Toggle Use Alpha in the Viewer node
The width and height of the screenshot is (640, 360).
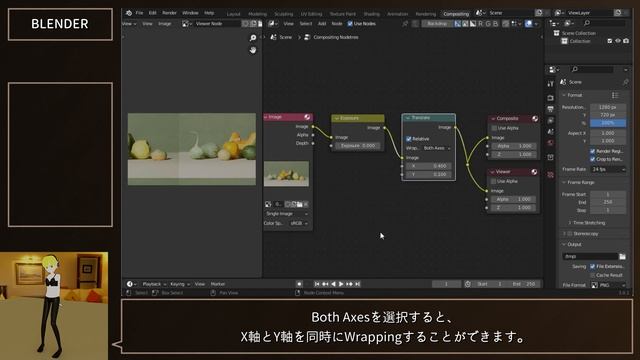pyautogui.click(x=493, y=181)
